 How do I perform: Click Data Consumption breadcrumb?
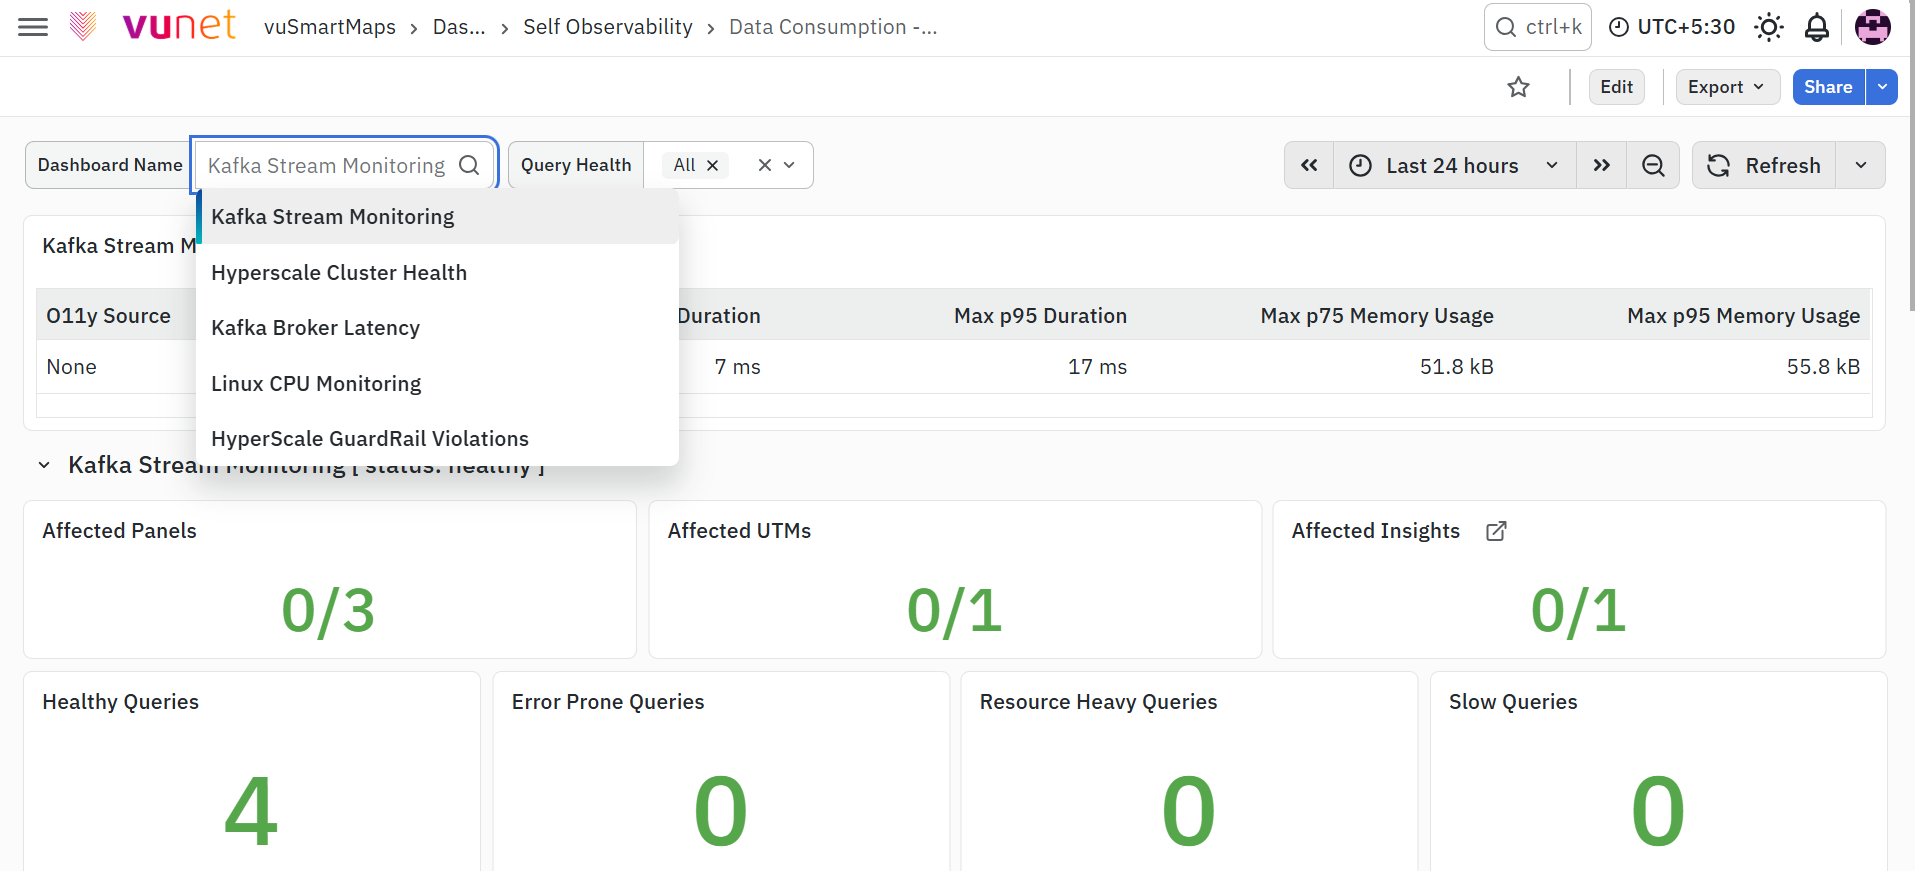coord(833,27)
